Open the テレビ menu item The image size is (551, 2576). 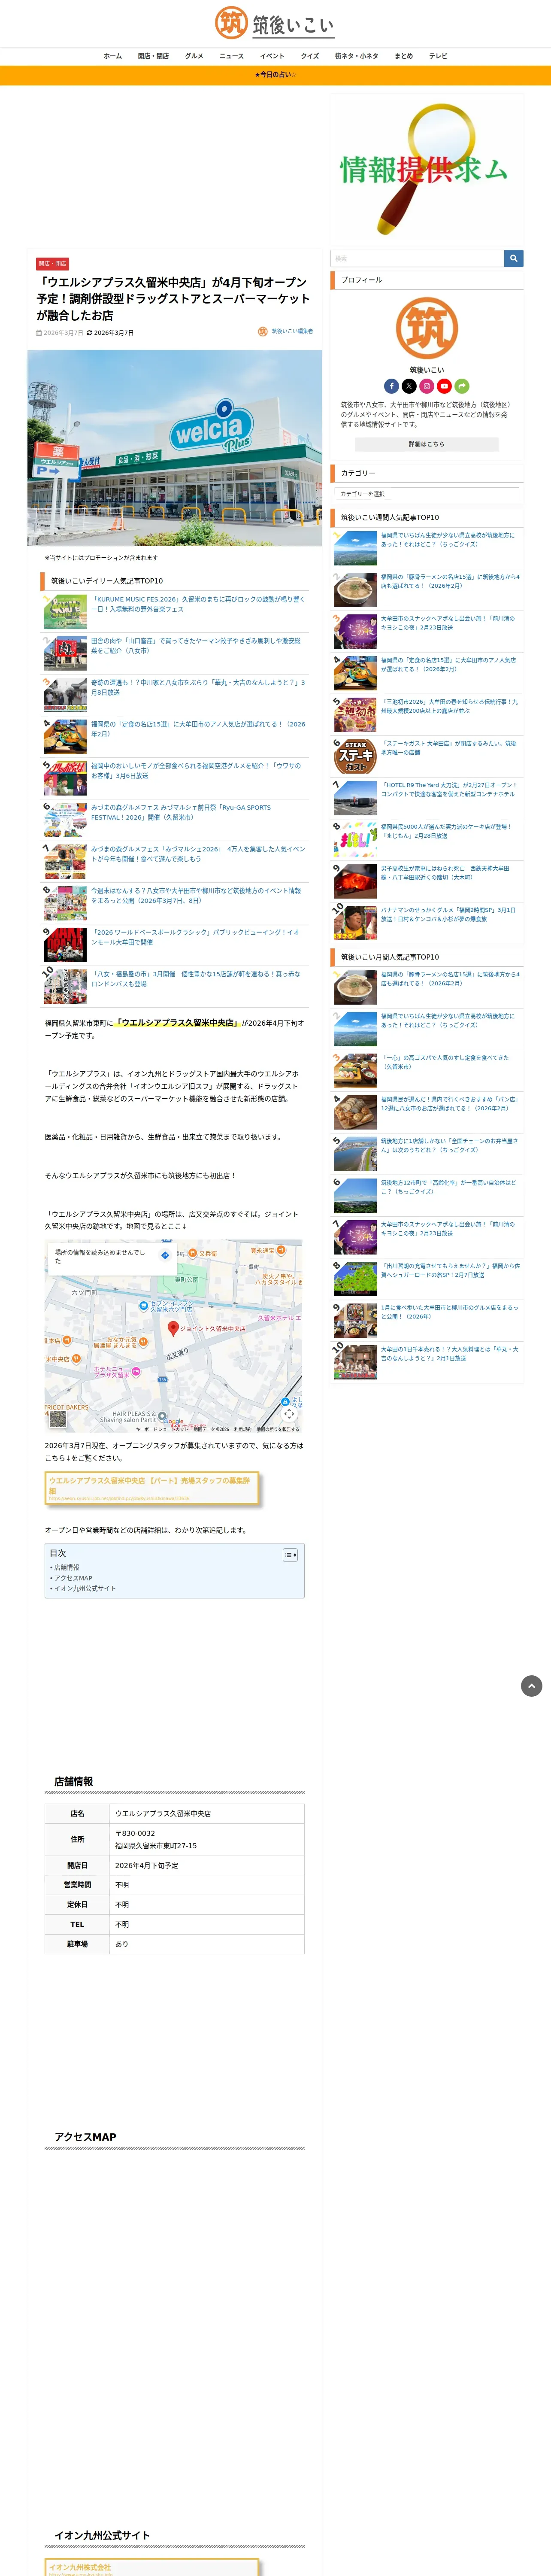438,56
